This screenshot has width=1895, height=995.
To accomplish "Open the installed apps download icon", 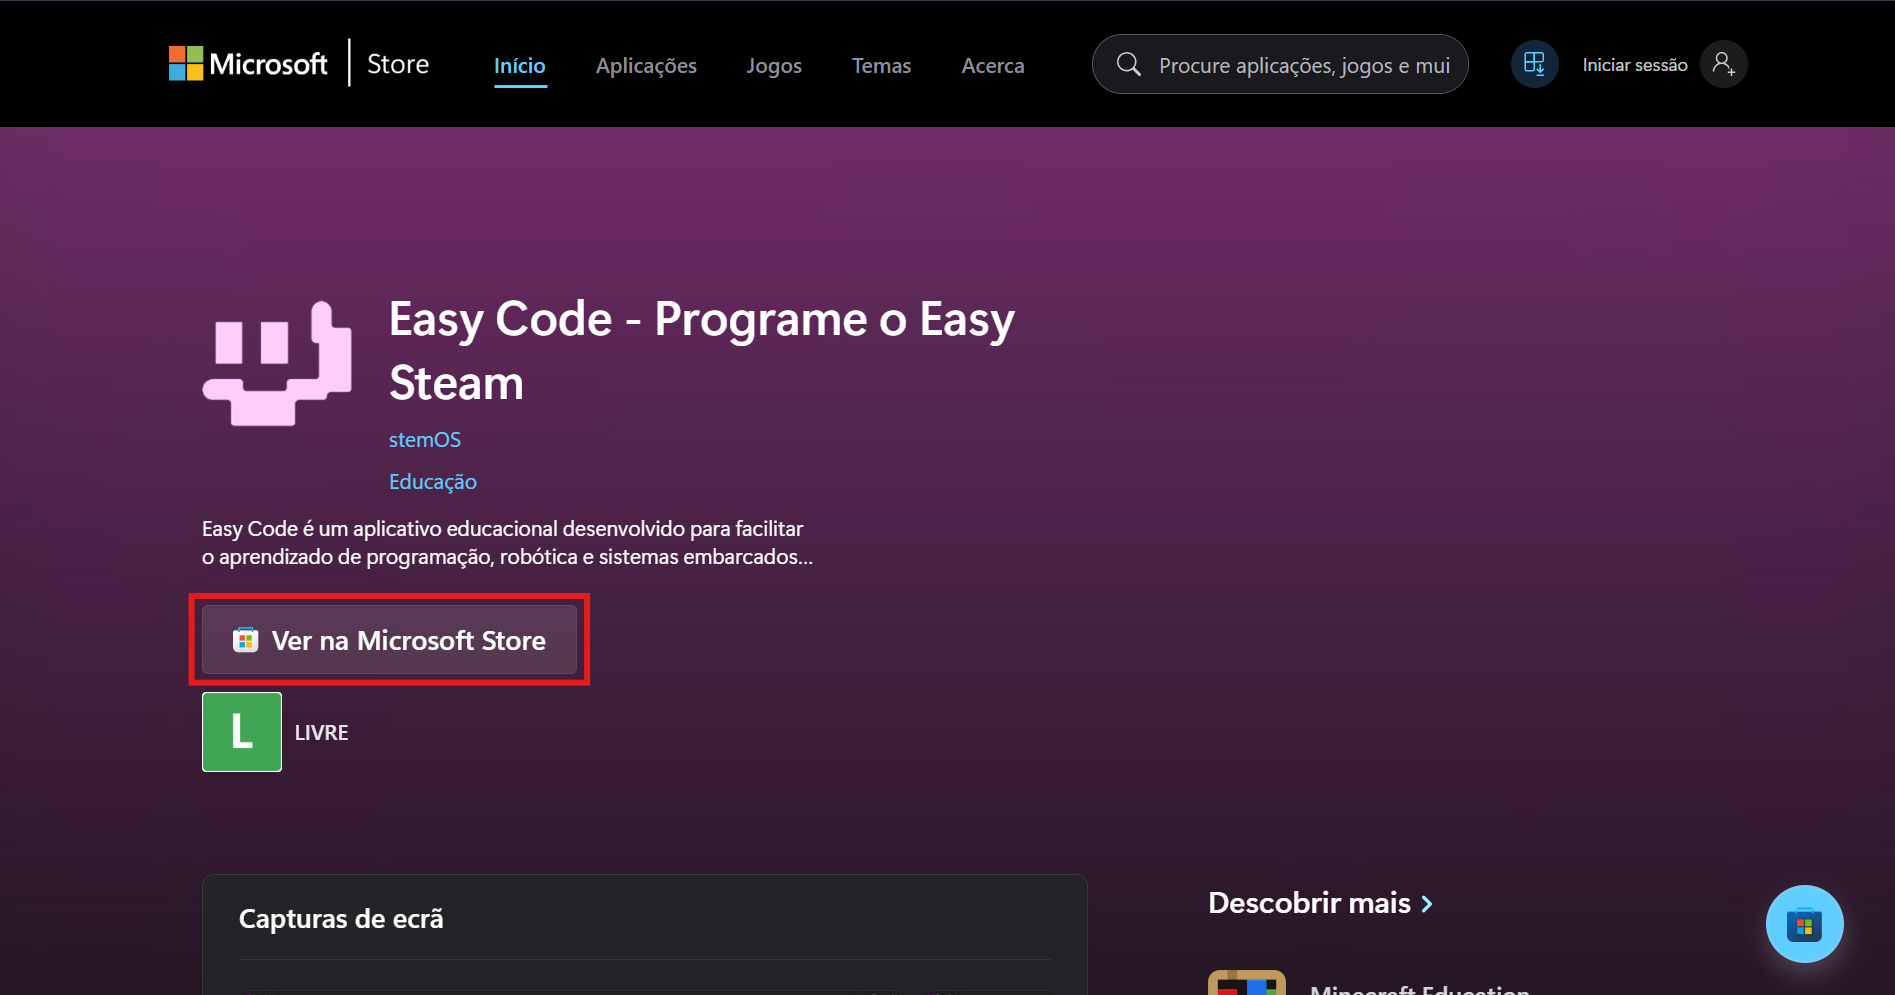I will (1534, 64).
